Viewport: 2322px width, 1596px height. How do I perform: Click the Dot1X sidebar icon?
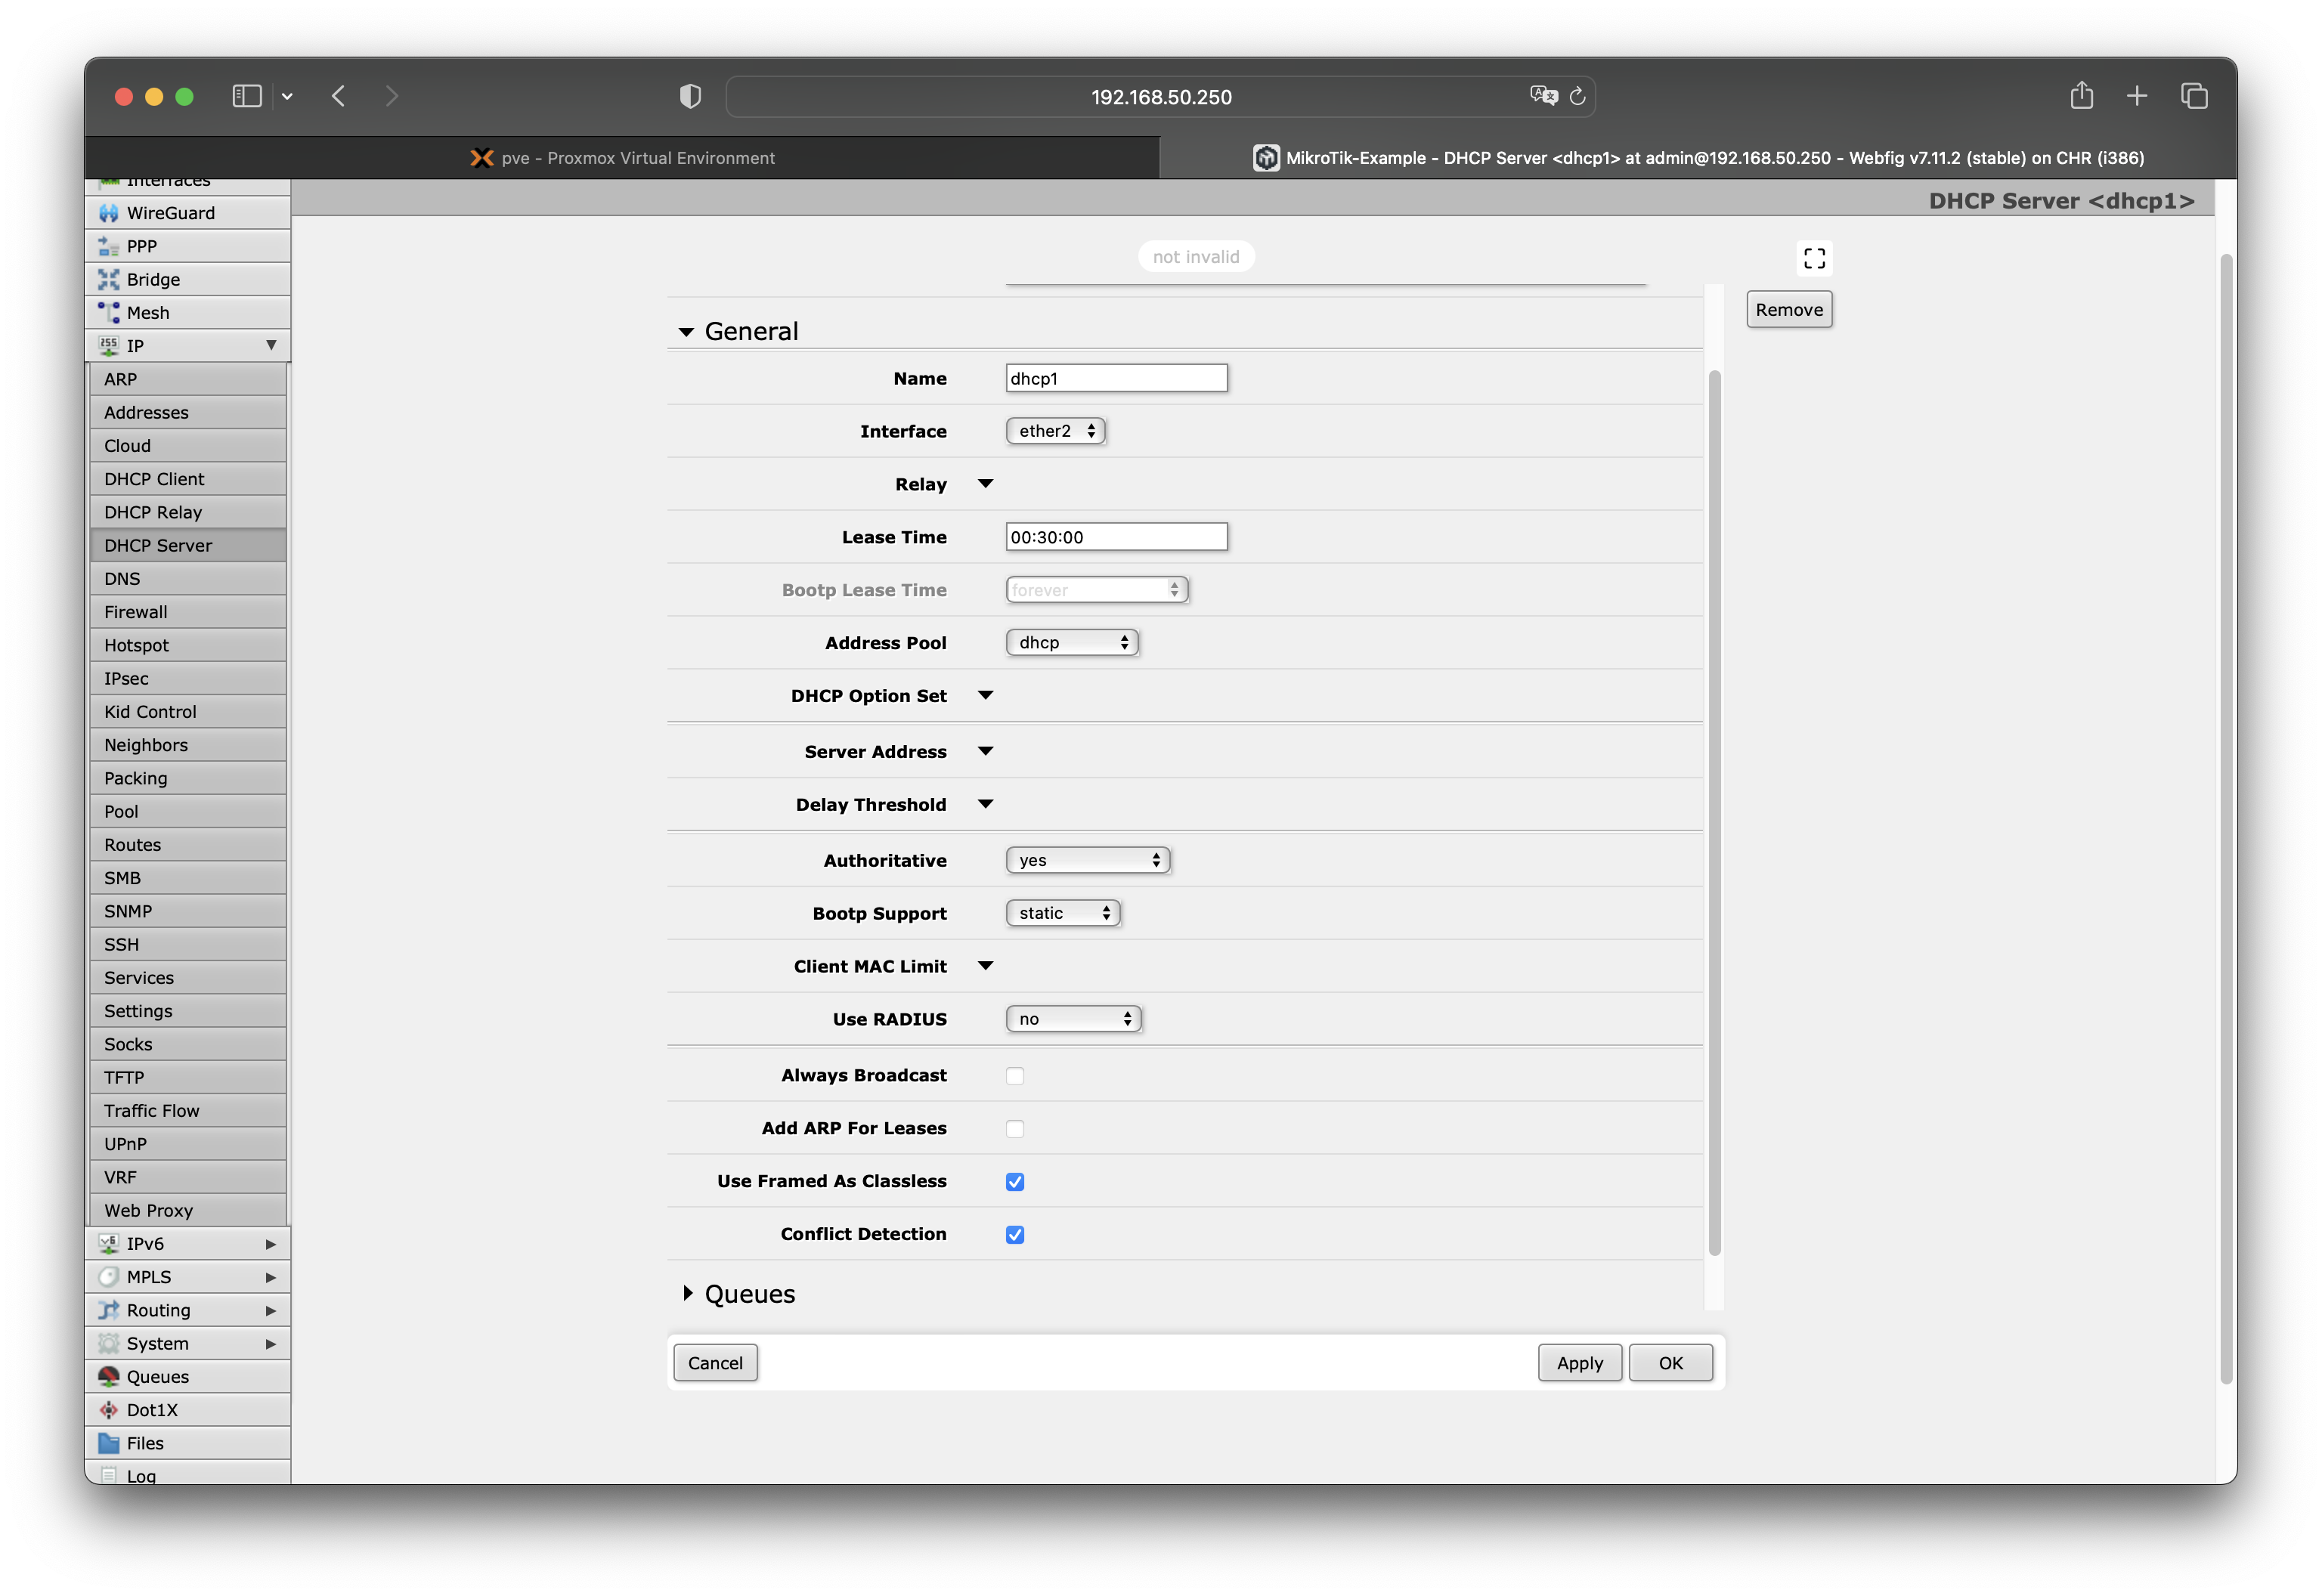pos(108,1410)
